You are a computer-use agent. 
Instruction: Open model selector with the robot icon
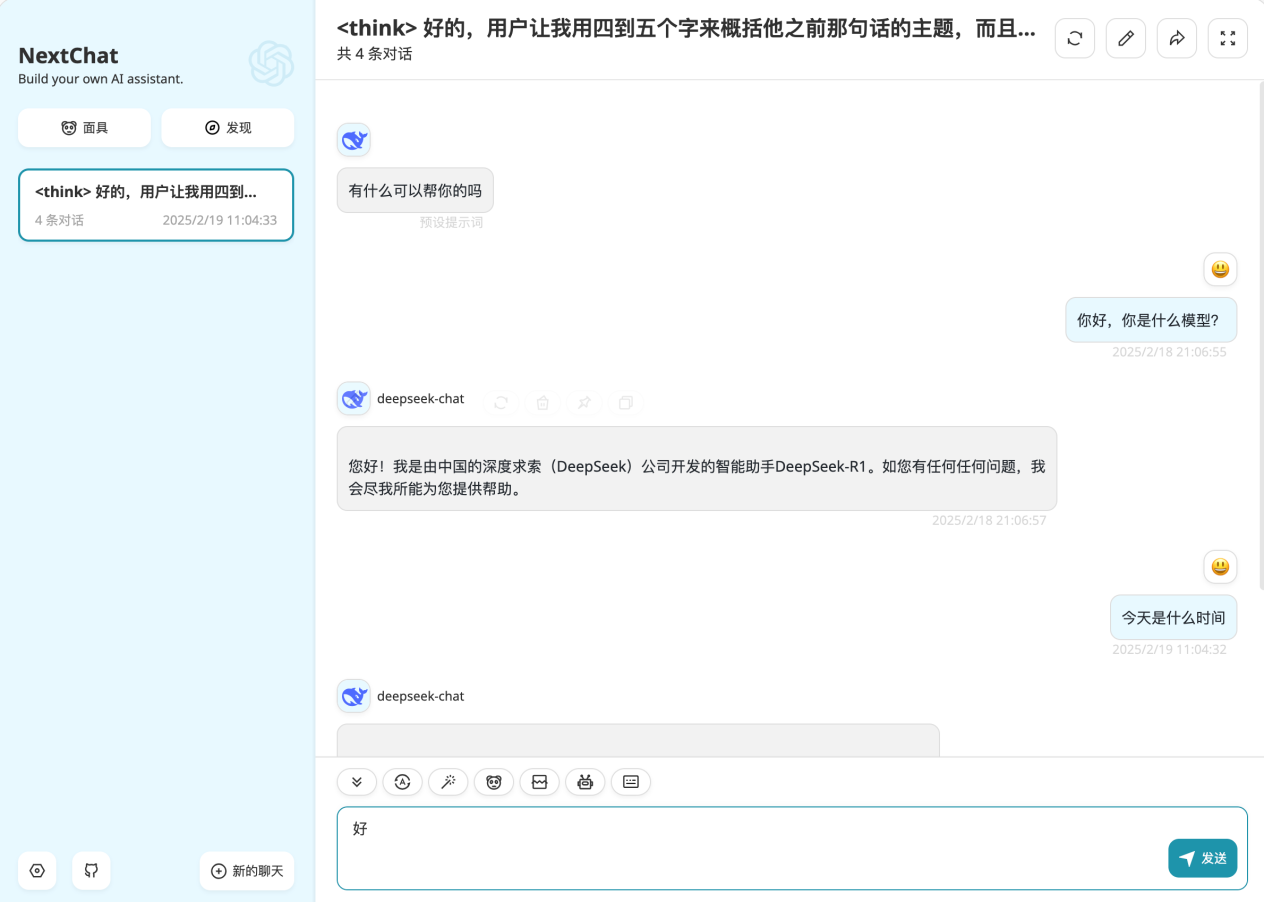[x=585, y=782]
